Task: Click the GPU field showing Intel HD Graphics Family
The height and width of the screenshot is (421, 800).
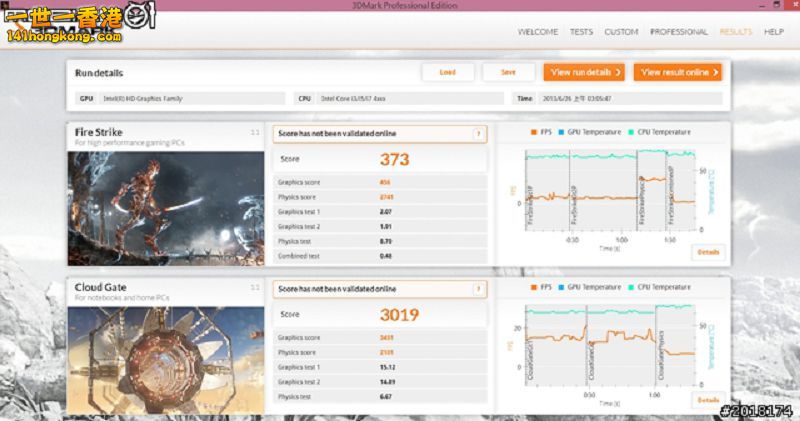Action: coord(180,98)
